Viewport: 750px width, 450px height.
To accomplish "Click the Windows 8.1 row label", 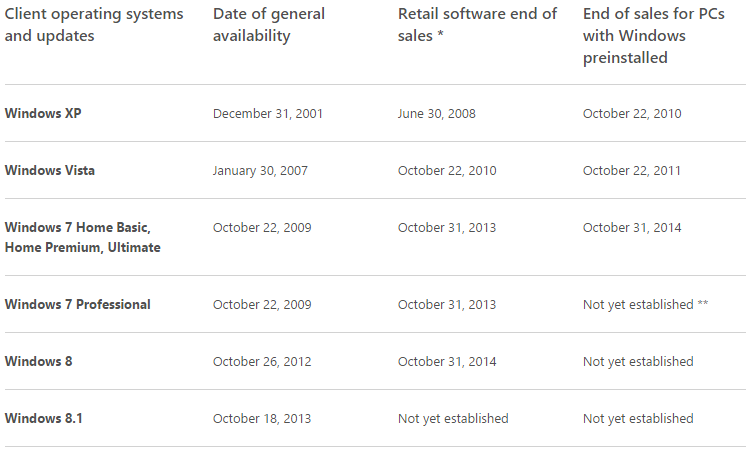I will tap(43, 418).
